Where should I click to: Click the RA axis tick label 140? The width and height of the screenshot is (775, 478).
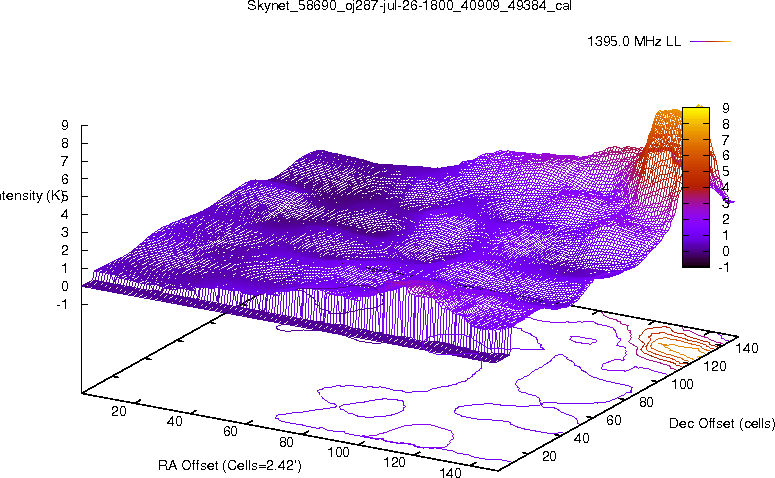(x=450, y=473)
